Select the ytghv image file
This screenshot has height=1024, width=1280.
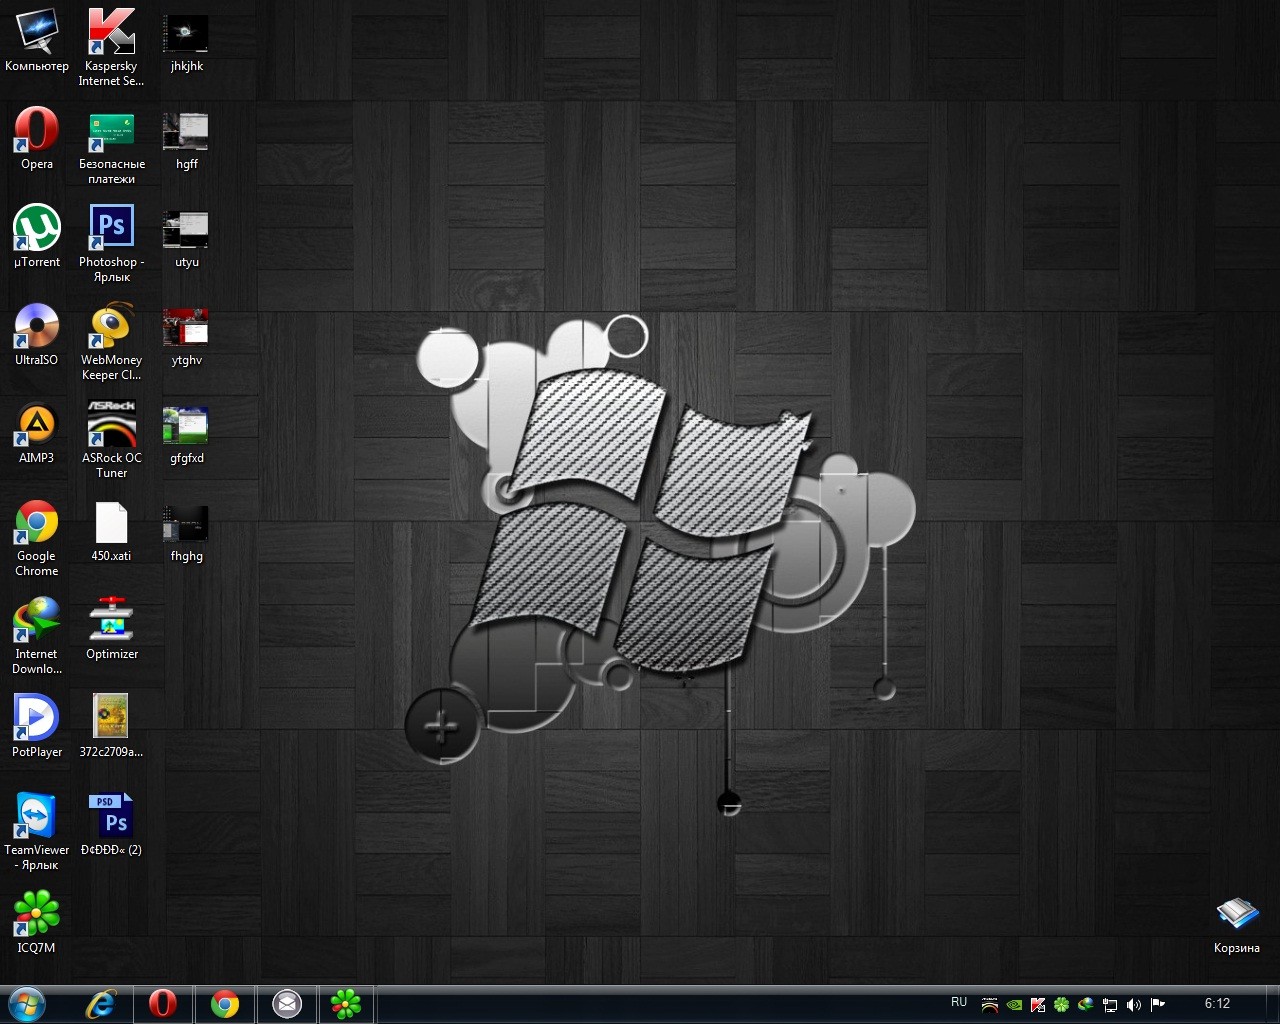[186, 336]
